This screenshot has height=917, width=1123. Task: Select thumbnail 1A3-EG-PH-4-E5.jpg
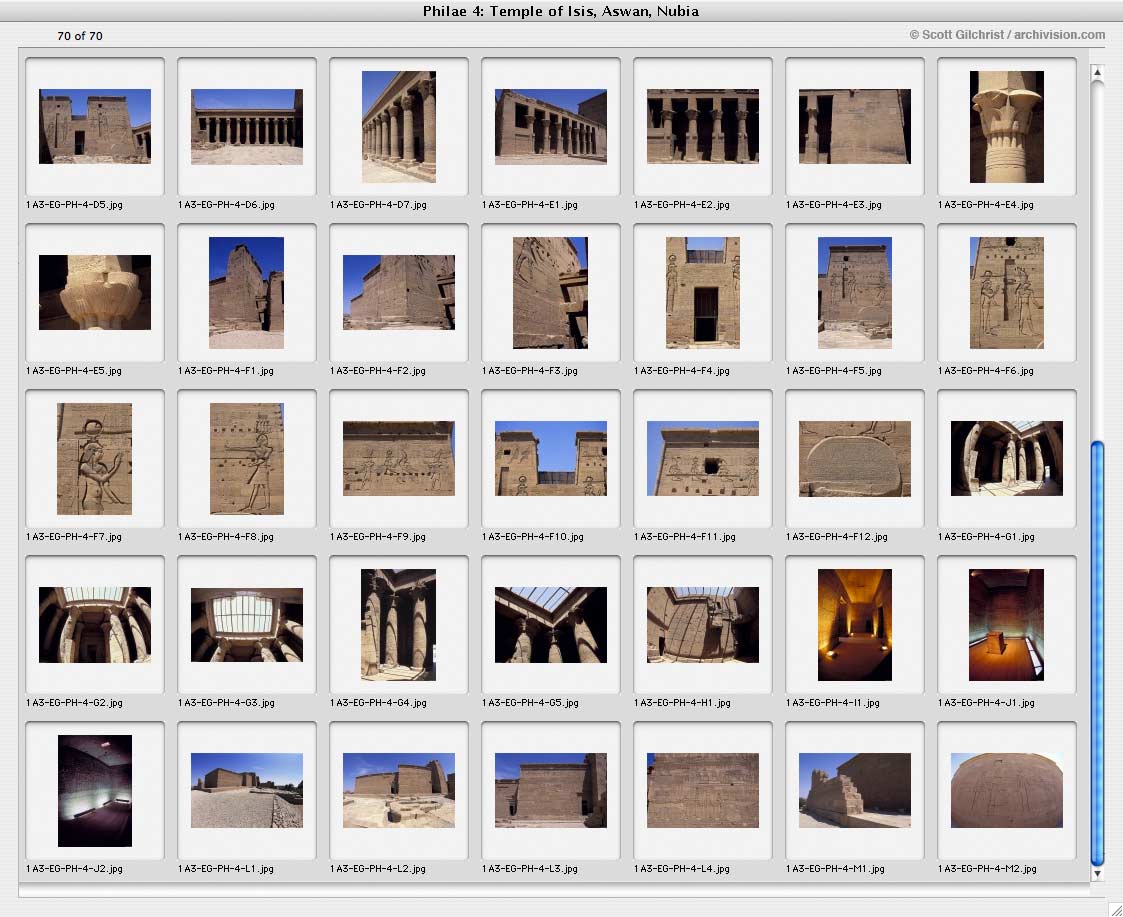[x=95, y=292]
